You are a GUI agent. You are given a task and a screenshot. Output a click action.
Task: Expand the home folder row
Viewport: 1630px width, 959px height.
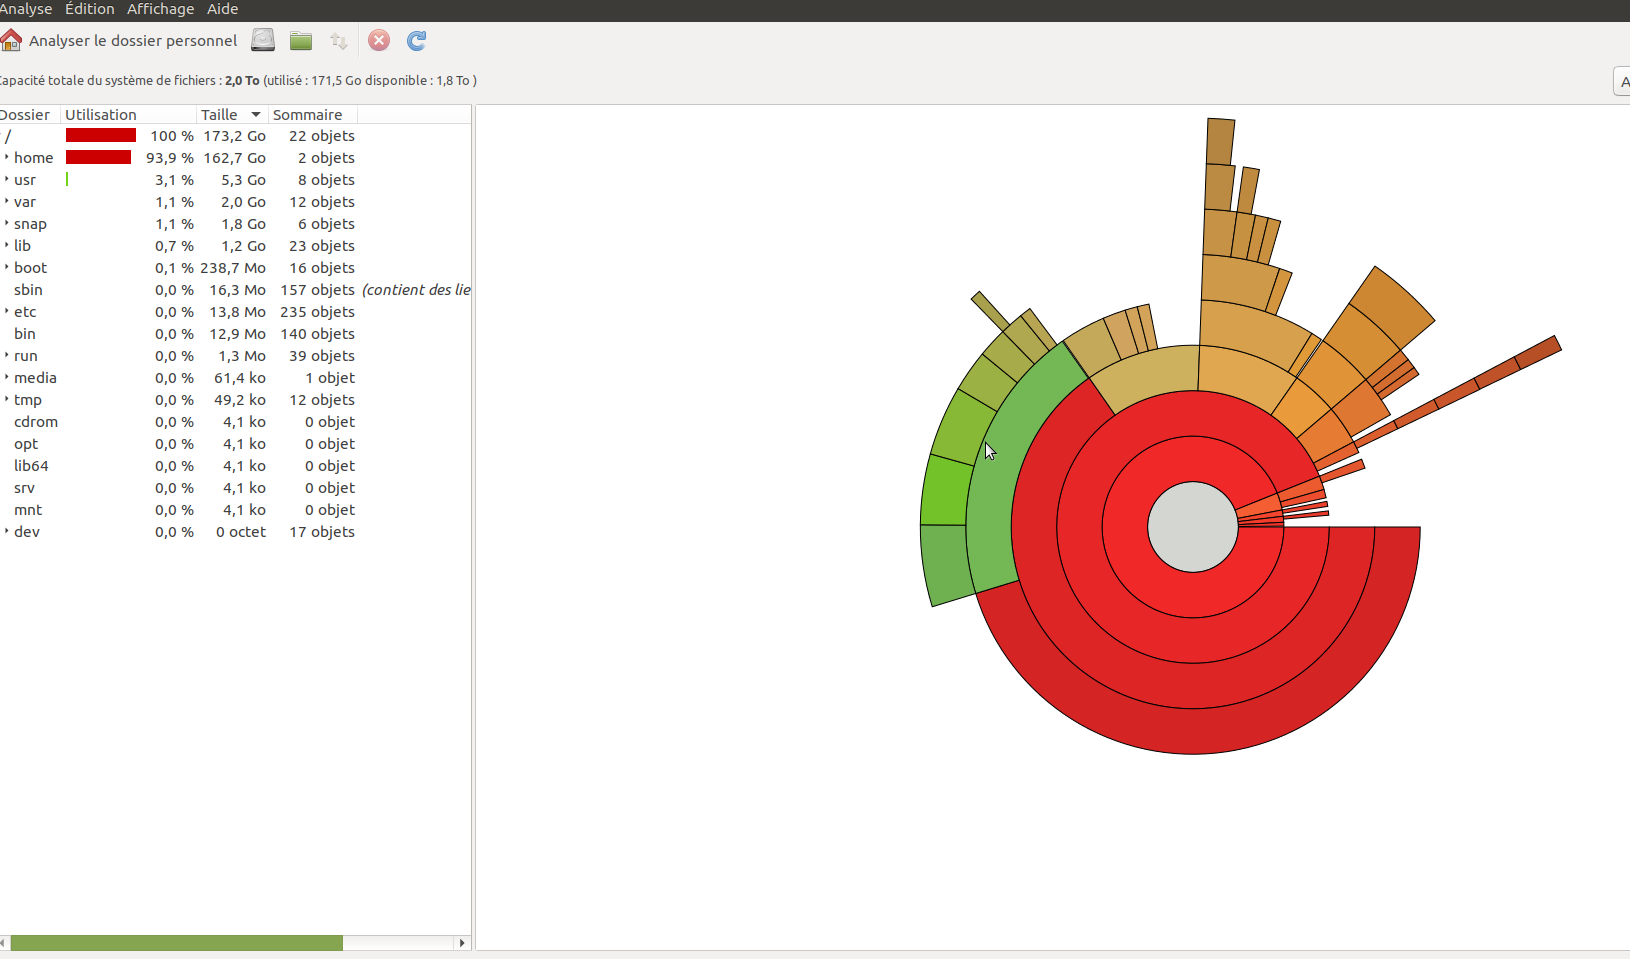(x=7, y=158)
